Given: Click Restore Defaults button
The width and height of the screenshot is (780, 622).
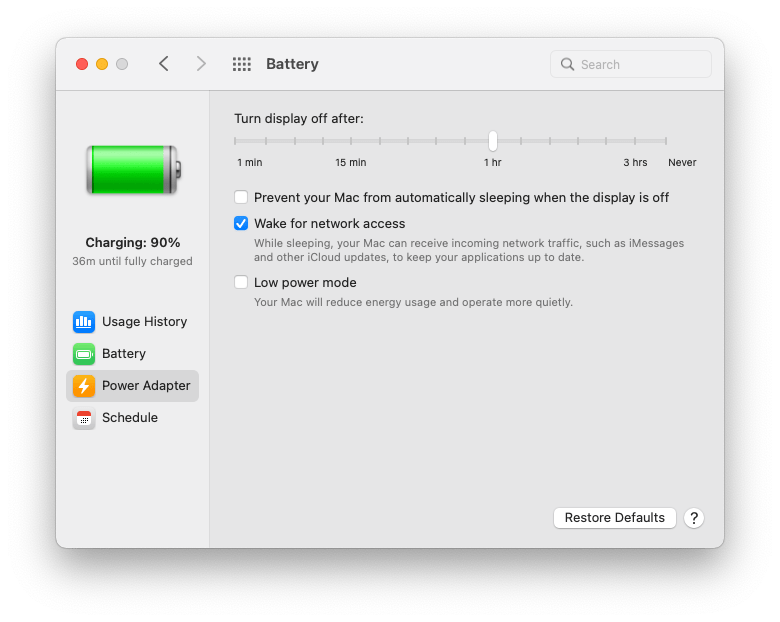Looking at the screenshot, I should (614, 518).
